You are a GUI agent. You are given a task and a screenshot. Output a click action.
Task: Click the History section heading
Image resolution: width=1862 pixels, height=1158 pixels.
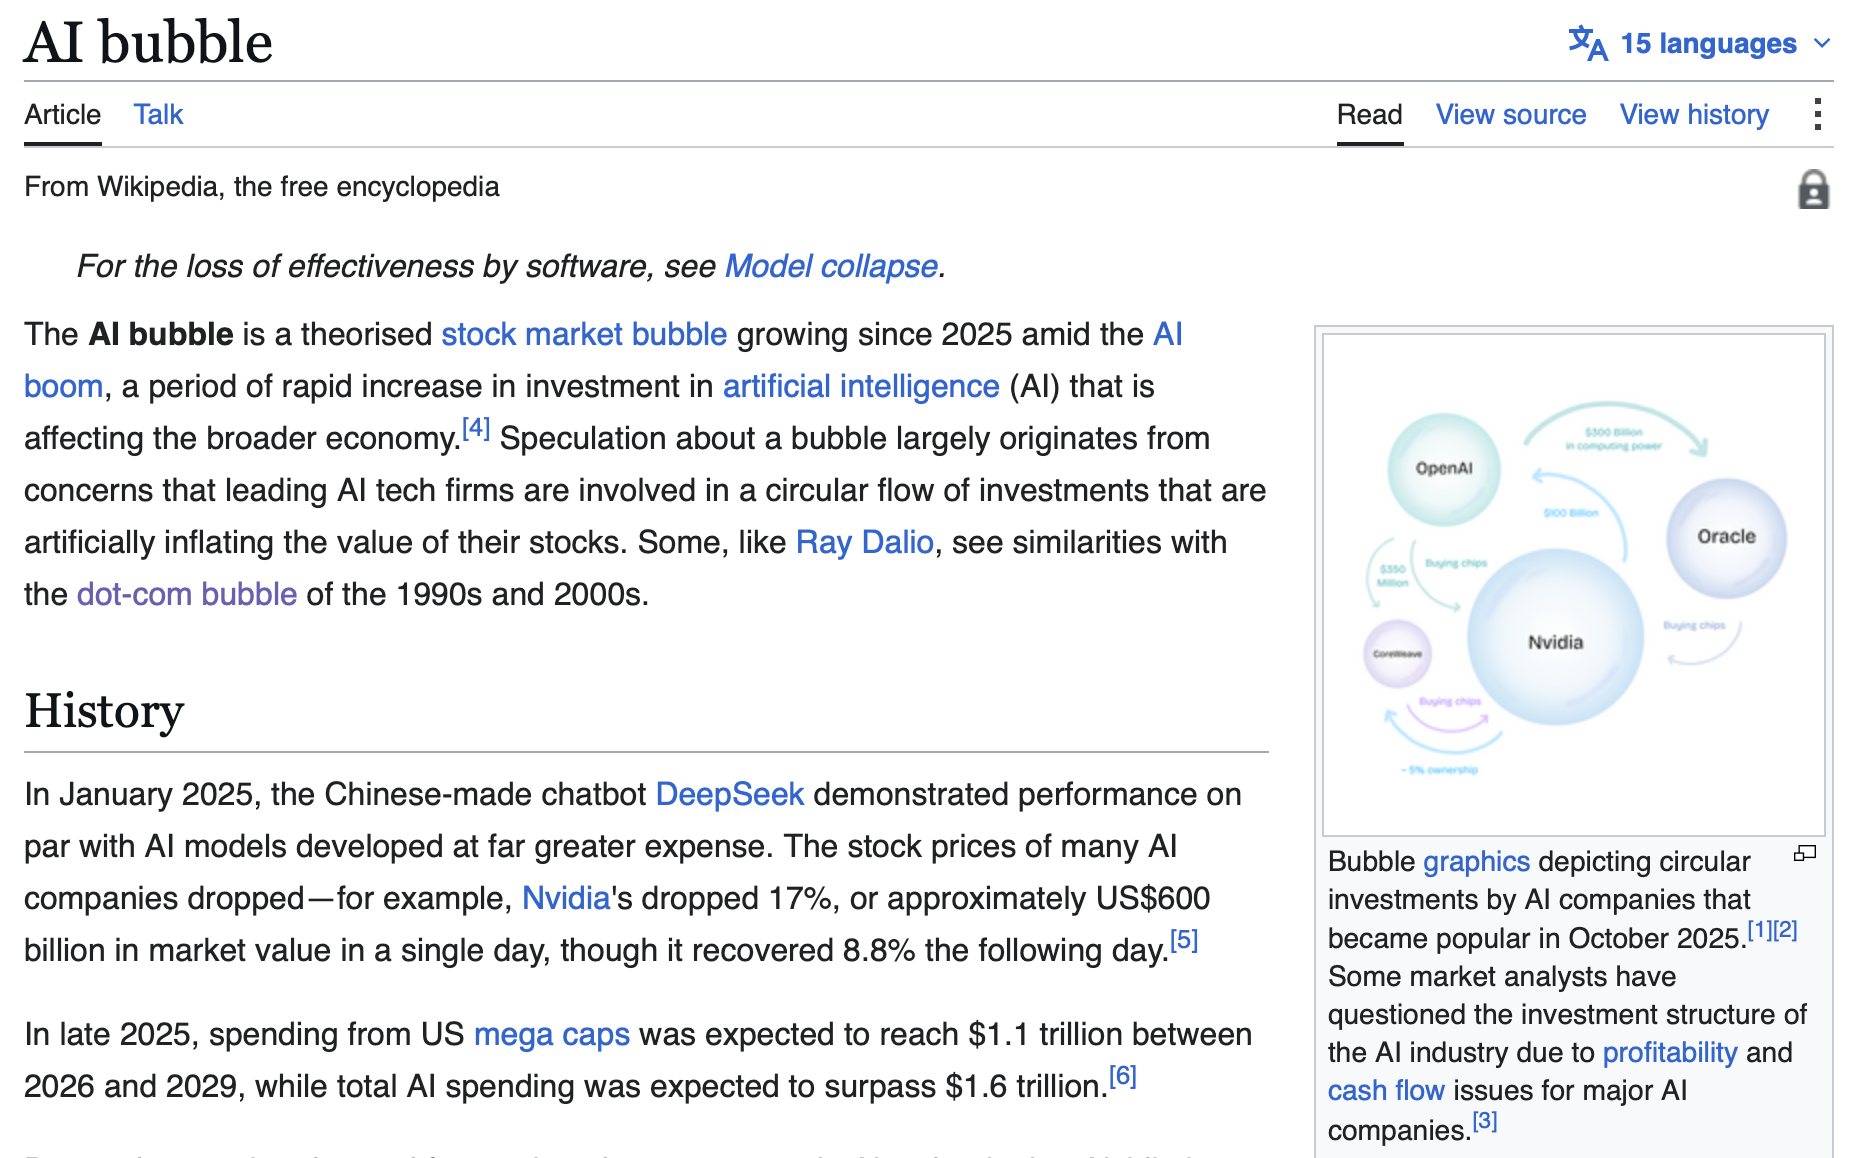[x=104, y=711]
